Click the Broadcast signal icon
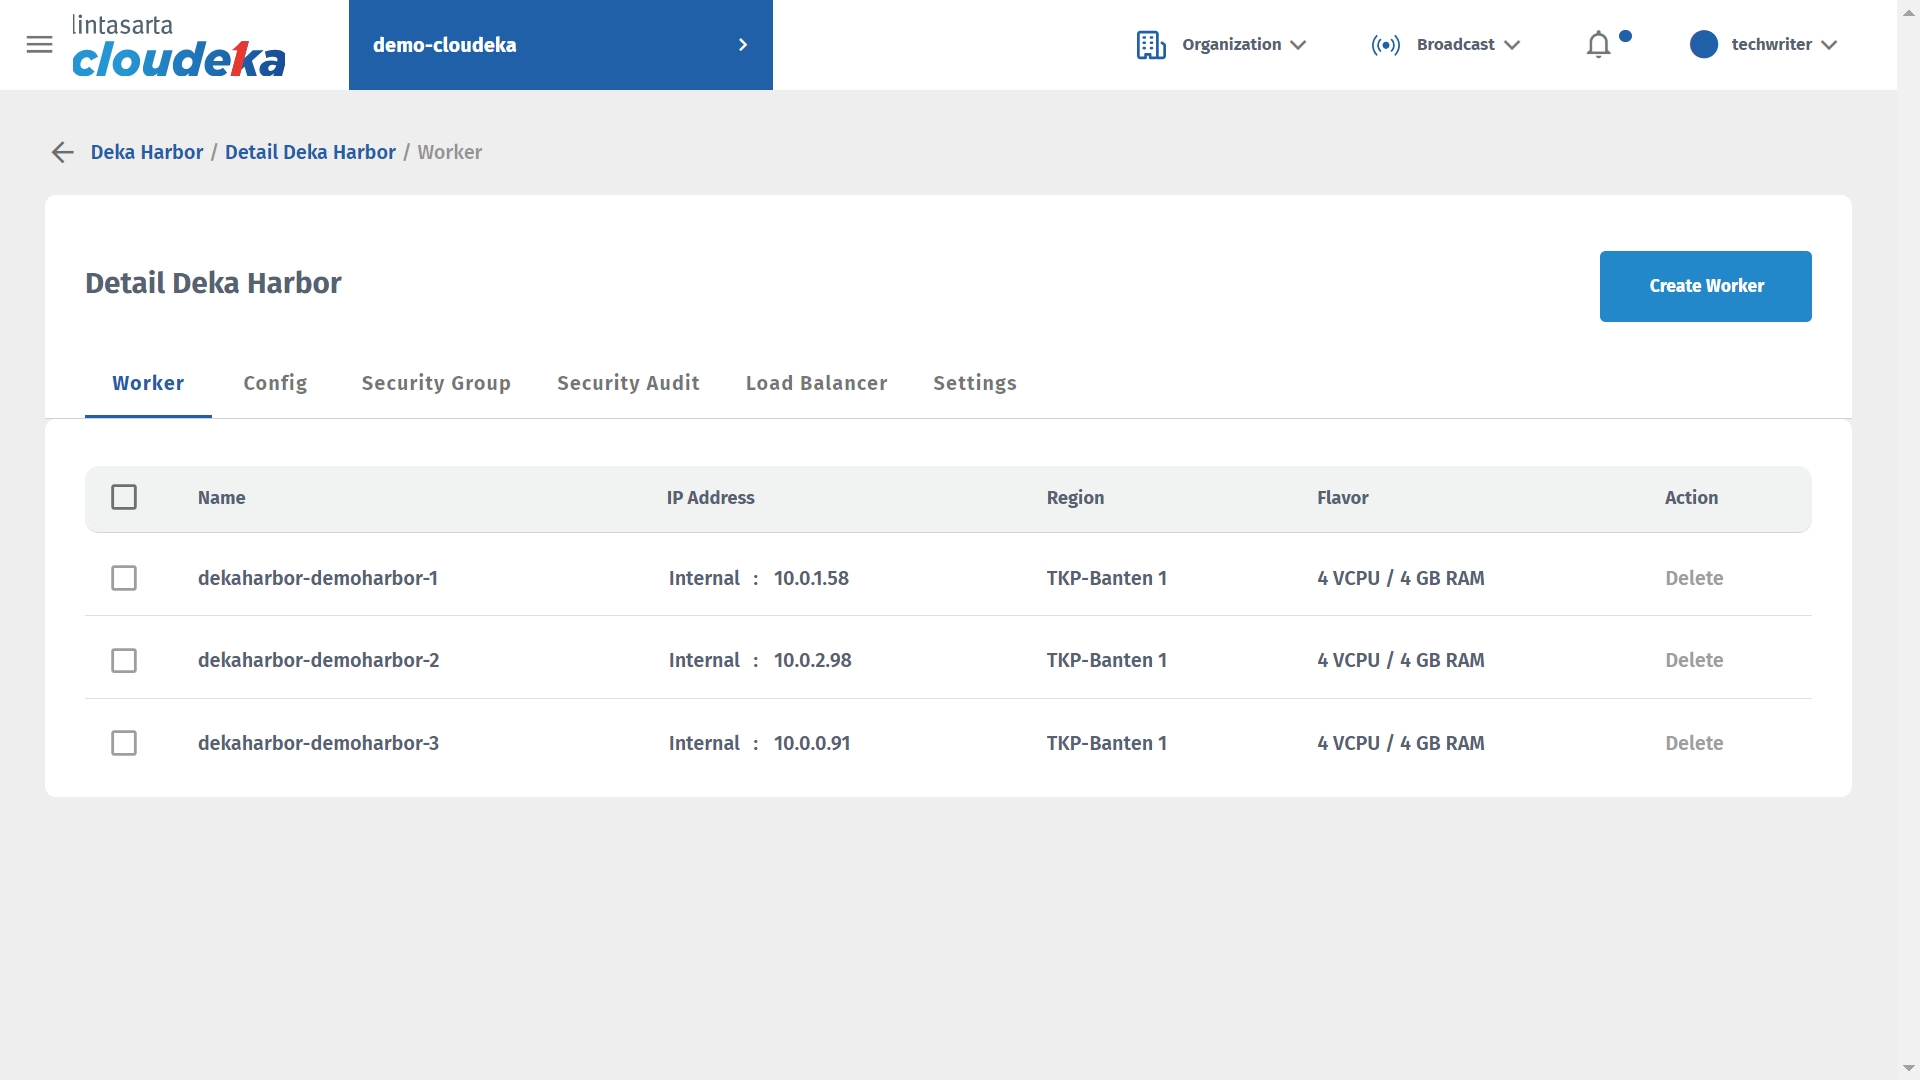This screenshot has width=1920, height=1080. (1385, 45)
